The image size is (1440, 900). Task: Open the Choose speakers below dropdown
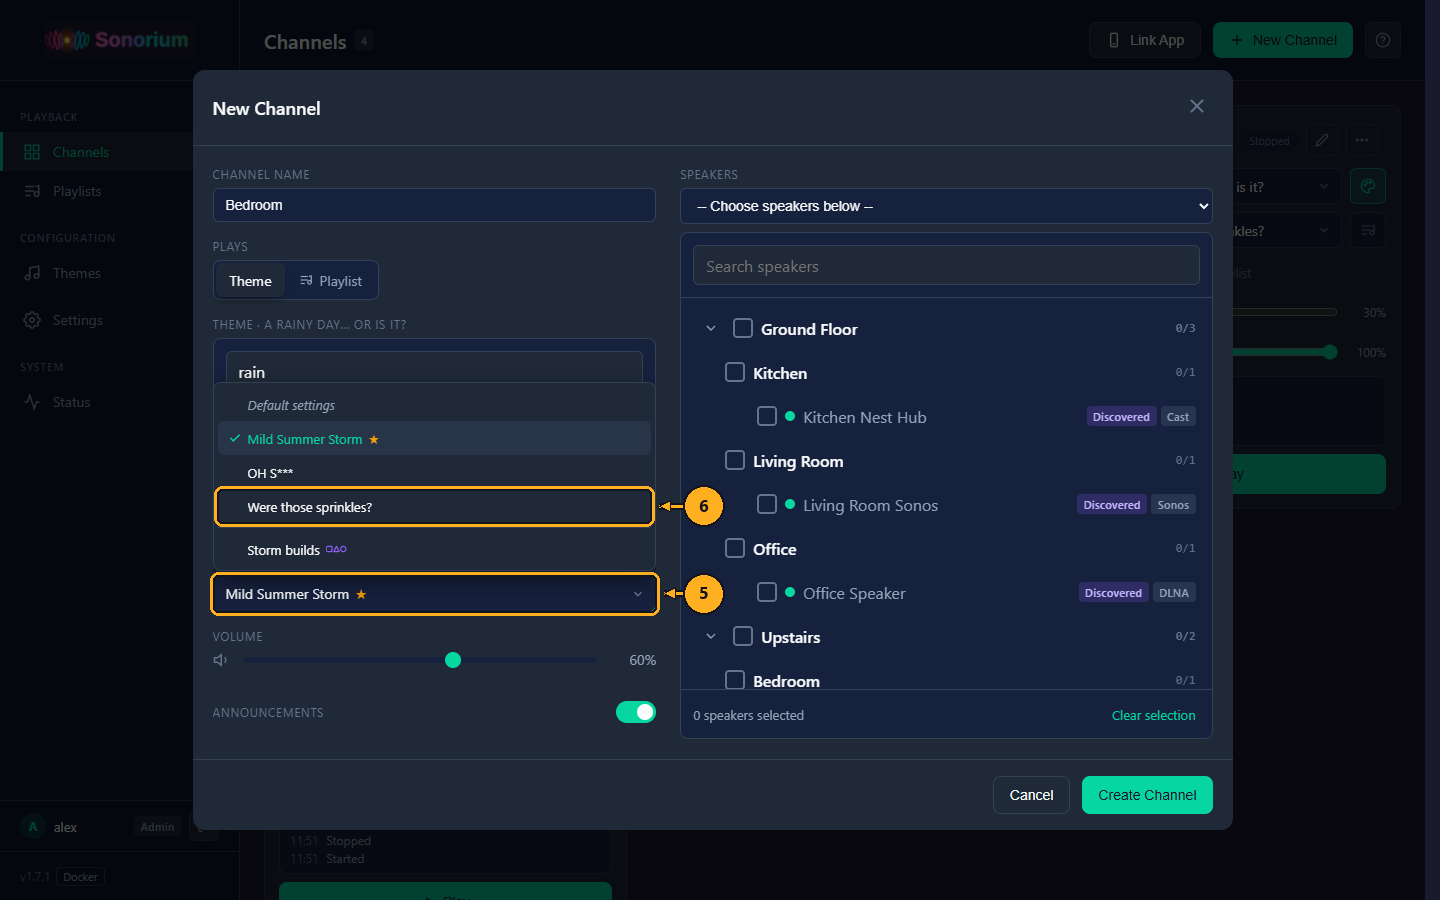point(946,206)
